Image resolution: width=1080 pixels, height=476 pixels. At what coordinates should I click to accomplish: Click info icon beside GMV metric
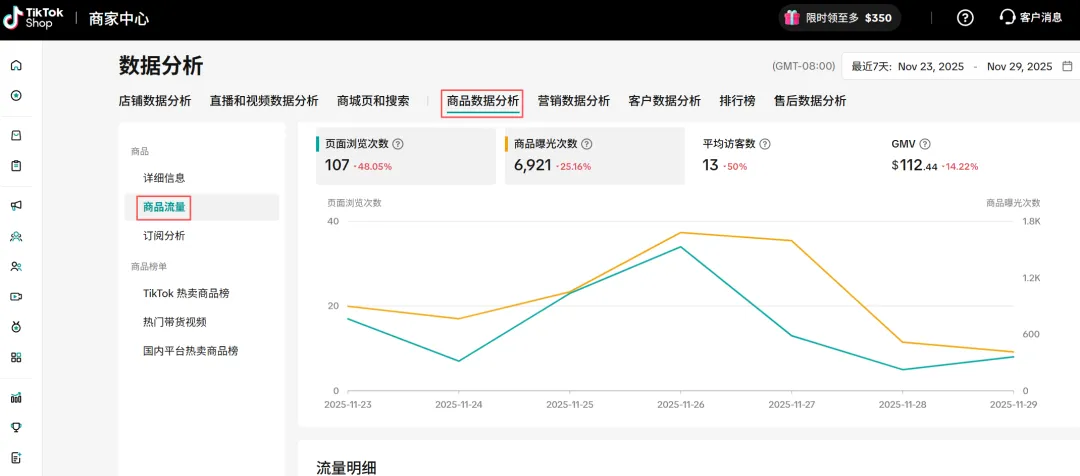click(925, 144)
